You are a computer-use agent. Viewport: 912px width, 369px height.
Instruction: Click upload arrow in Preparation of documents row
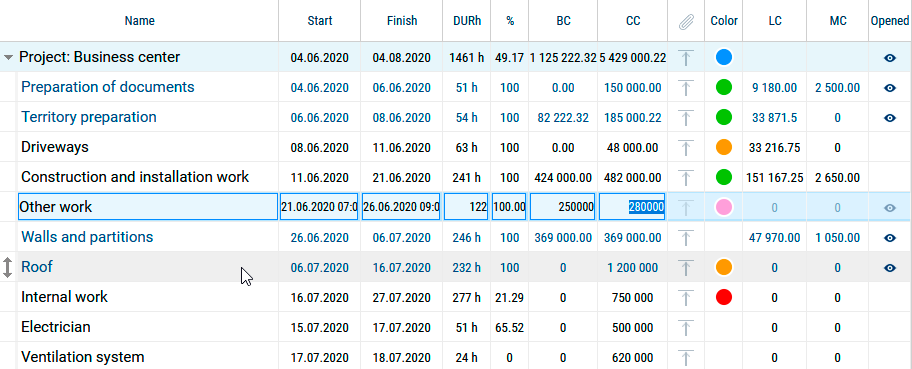(686, 88)
